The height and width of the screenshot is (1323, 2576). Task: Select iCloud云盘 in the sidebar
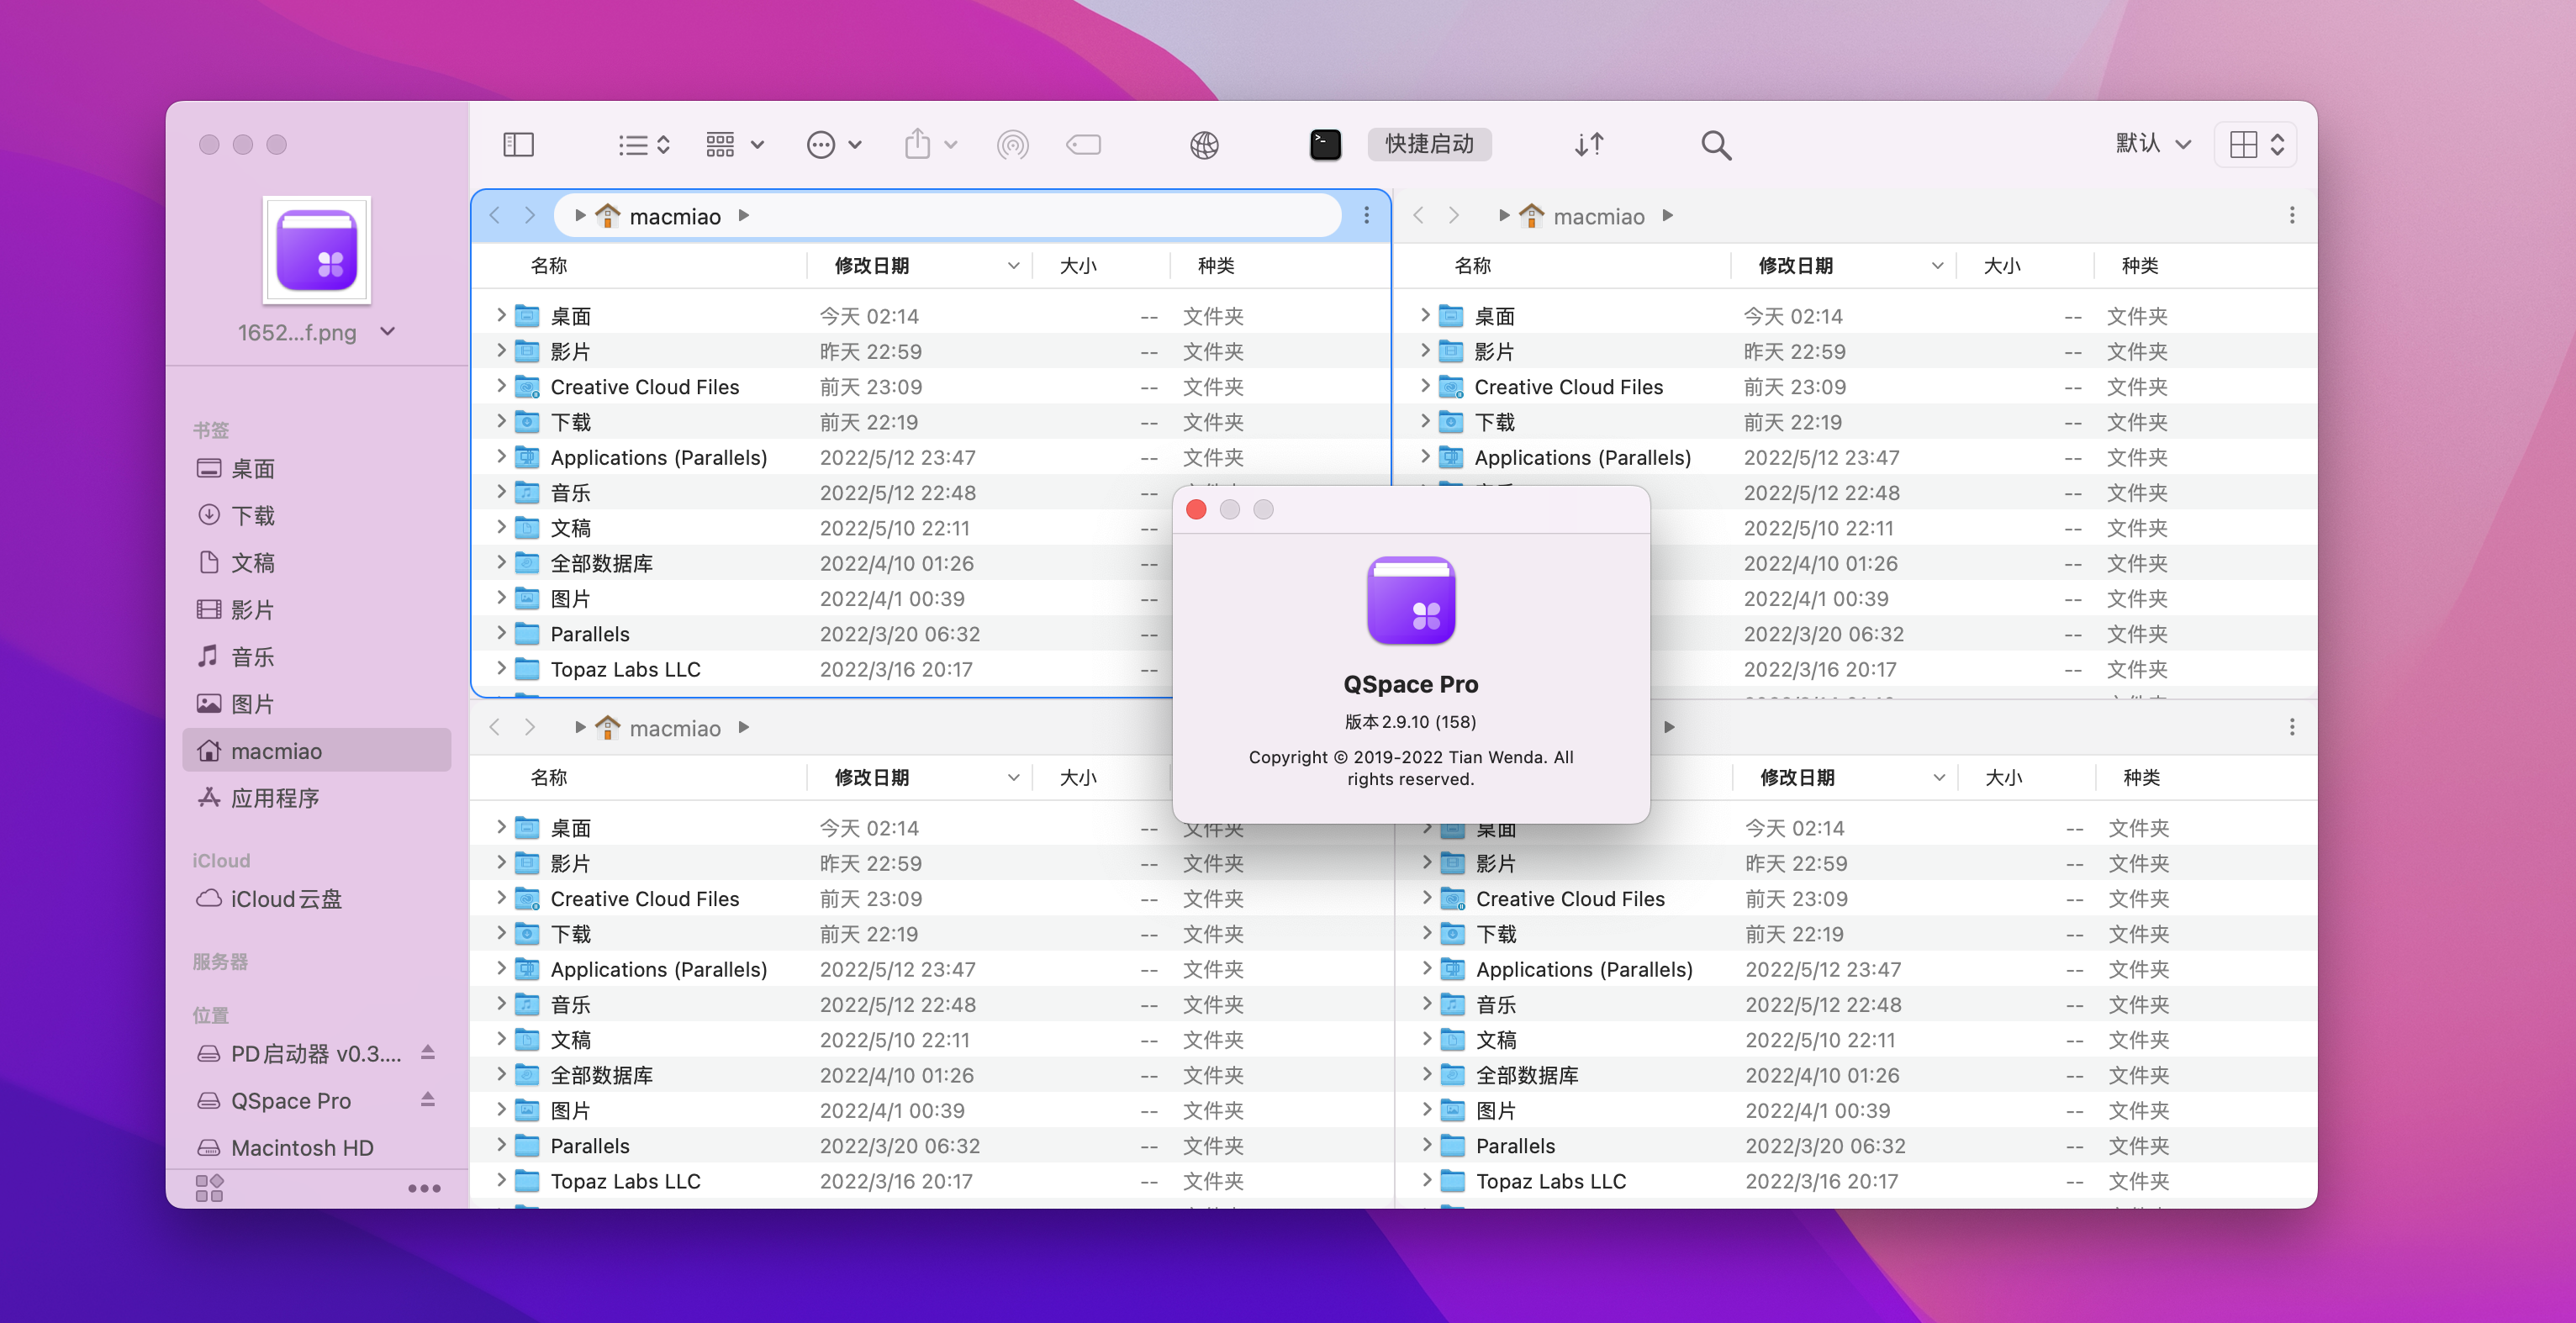(285, 899)
